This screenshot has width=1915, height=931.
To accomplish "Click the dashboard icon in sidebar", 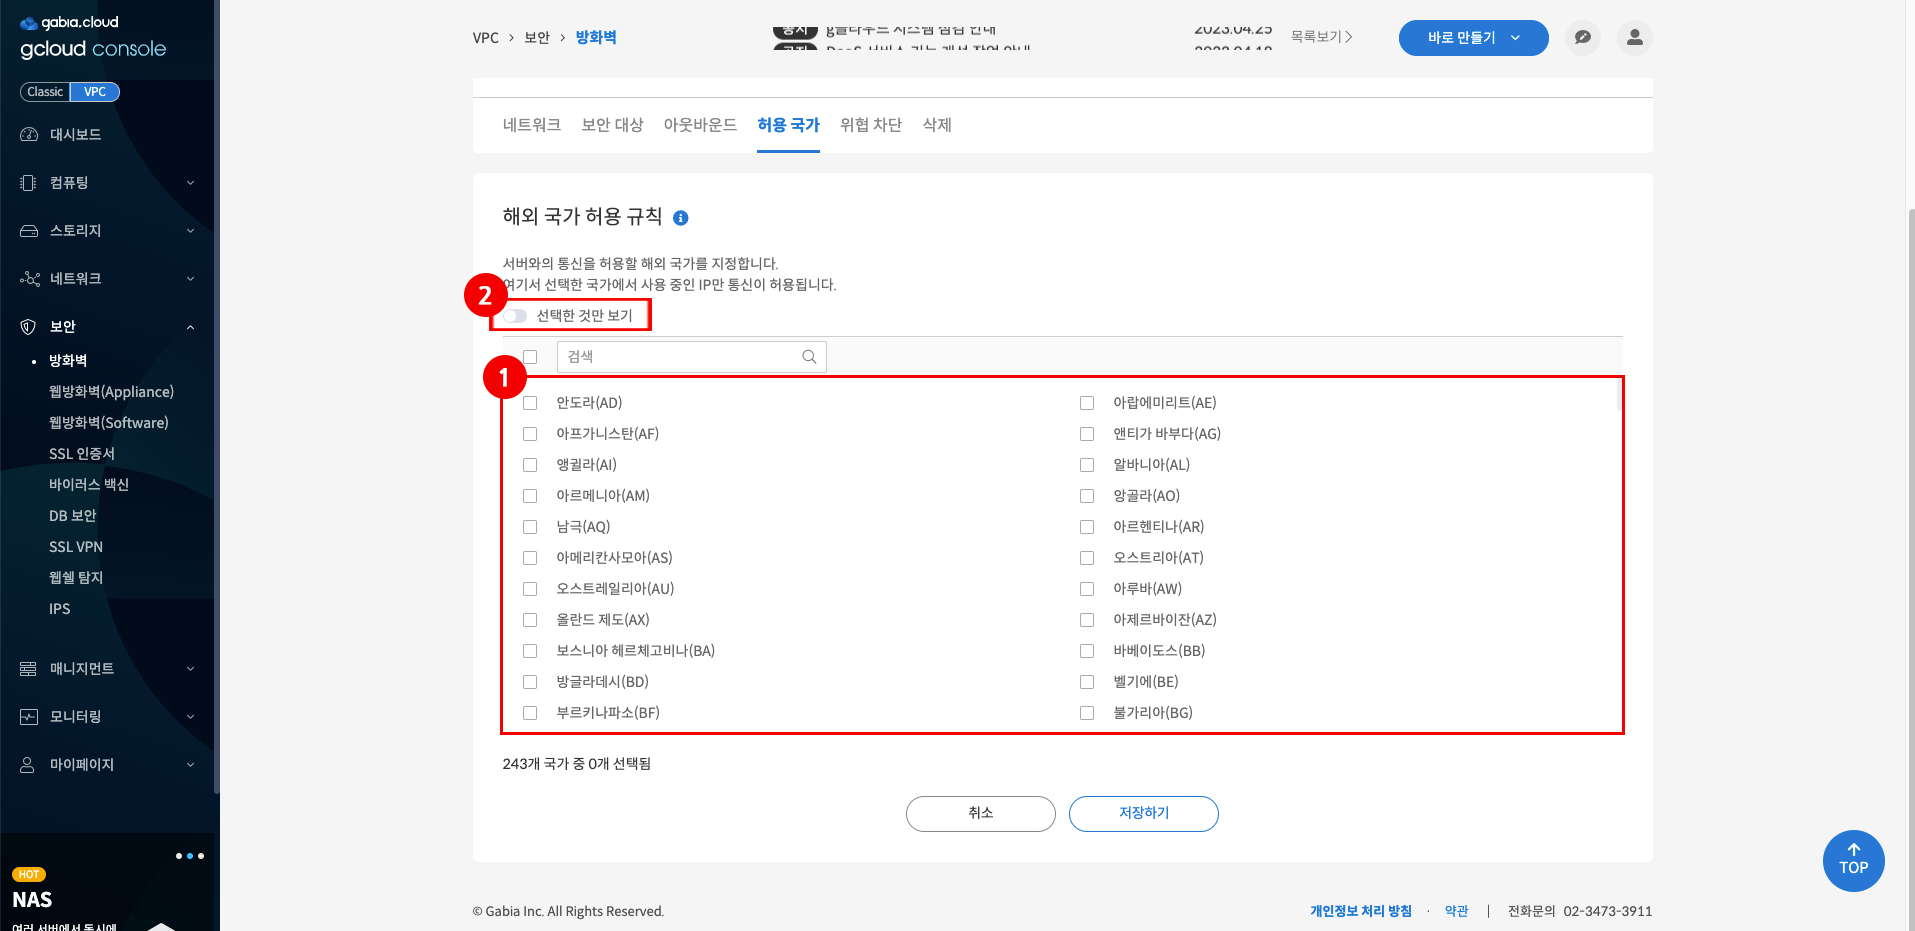I will tap(29, 135).
